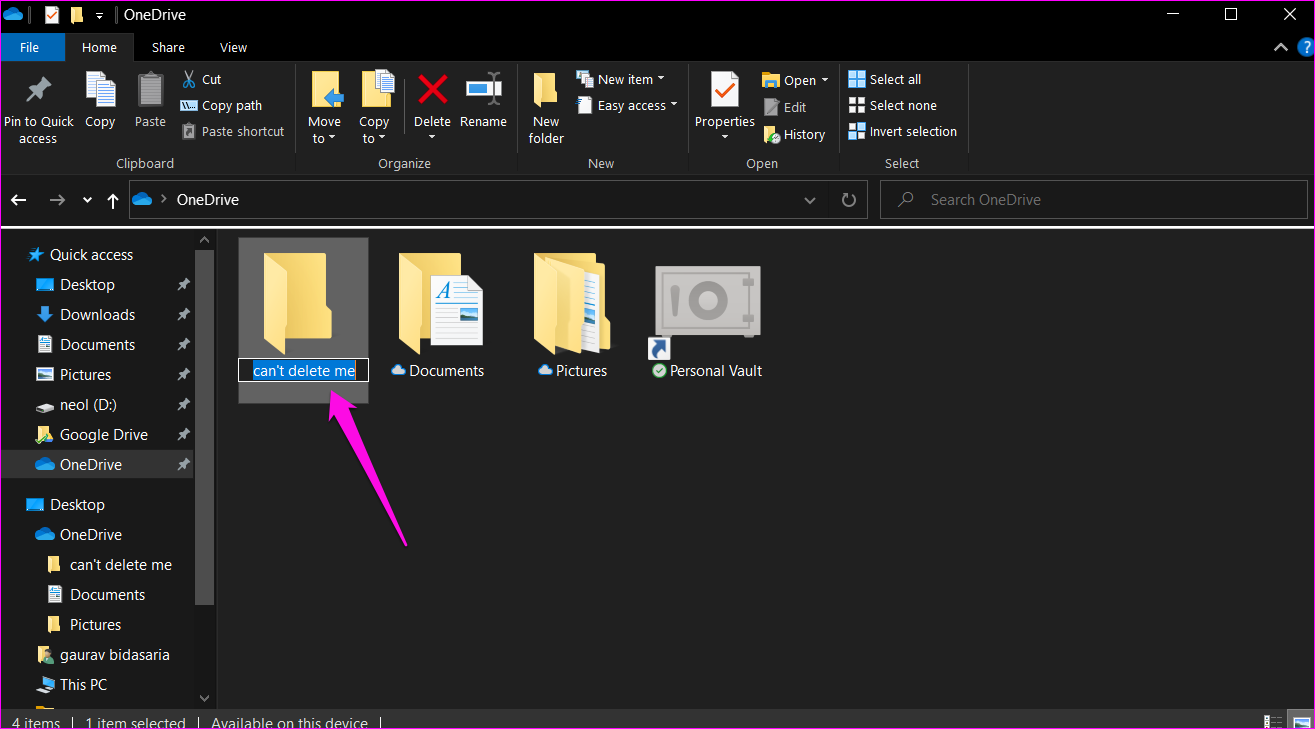Open the Move to dropdown
Viewport: 1315px width, 729px height.
pos(325,105)
